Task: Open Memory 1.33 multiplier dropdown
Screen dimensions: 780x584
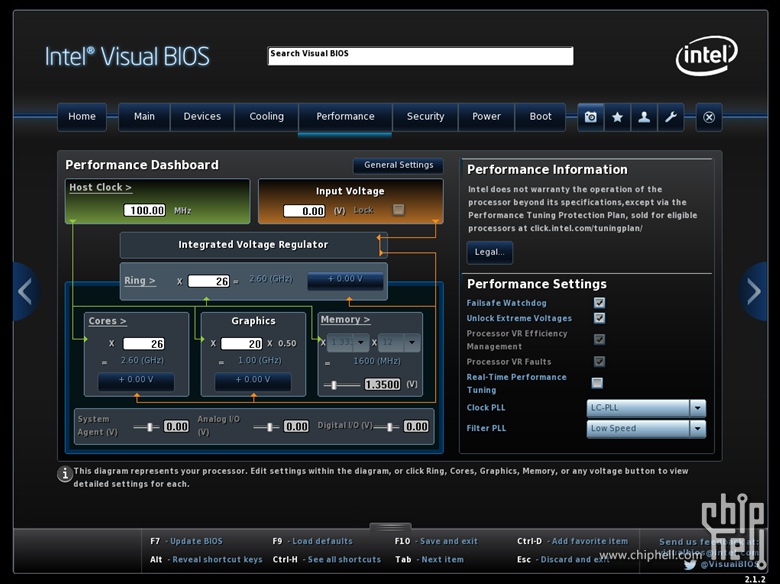Action: [x=349, y=342]
